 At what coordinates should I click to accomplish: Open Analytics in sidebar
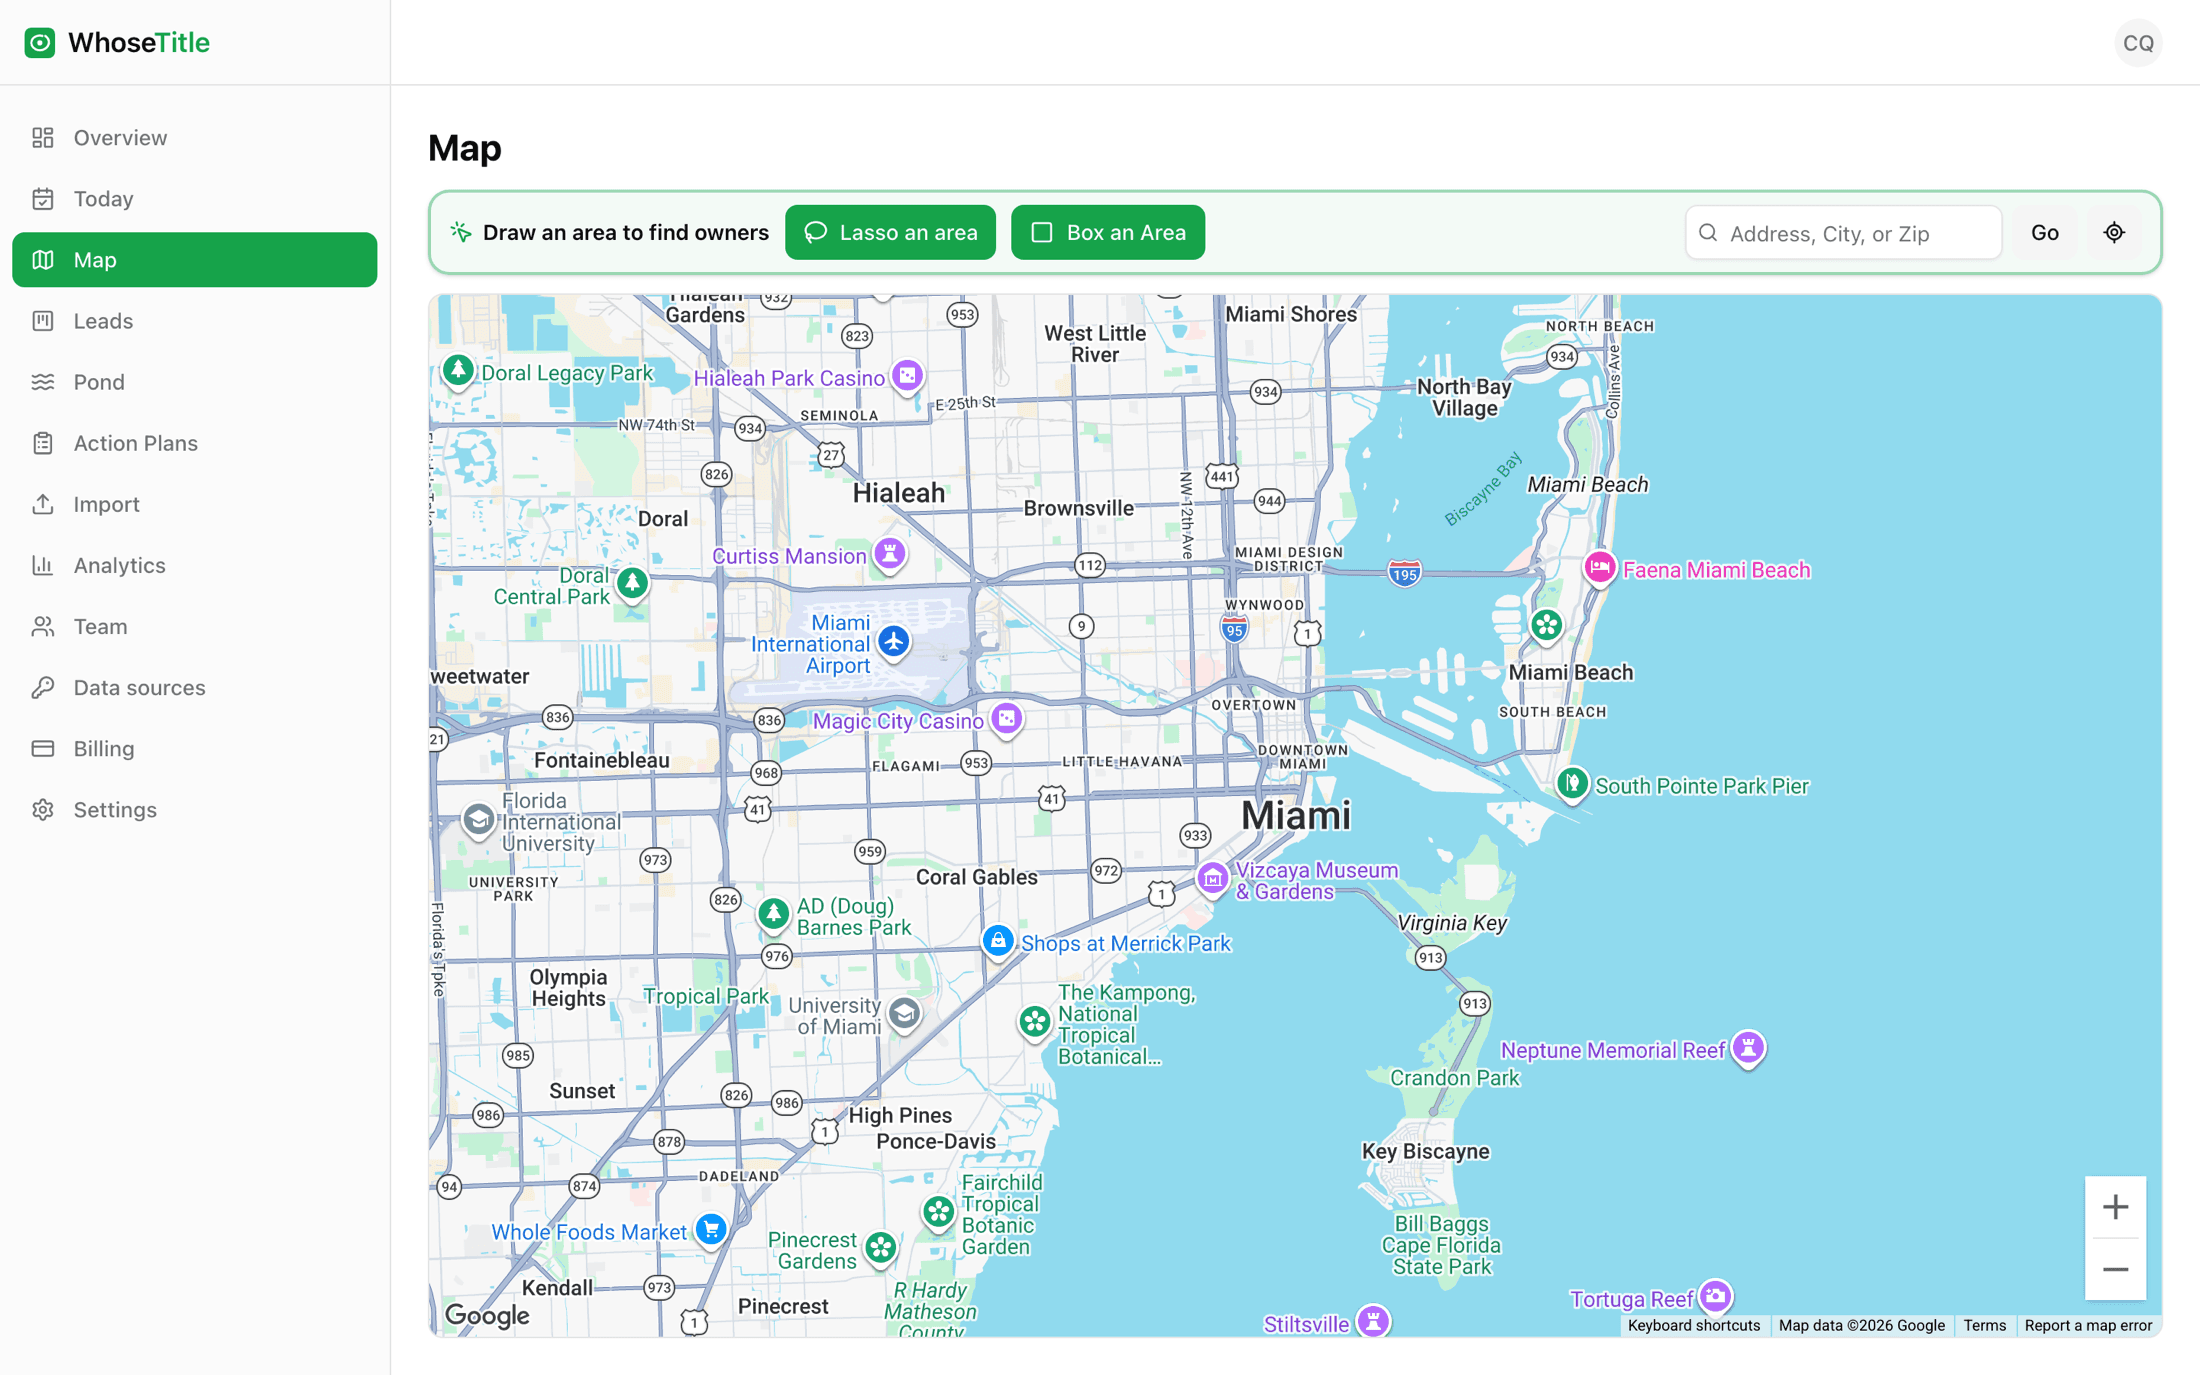point(195,565)
